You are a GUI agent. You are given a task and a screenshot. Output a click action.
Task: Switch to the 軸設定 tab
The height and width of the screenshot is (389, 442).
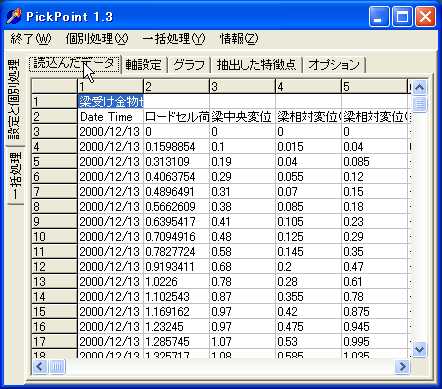tap(144, 65)
